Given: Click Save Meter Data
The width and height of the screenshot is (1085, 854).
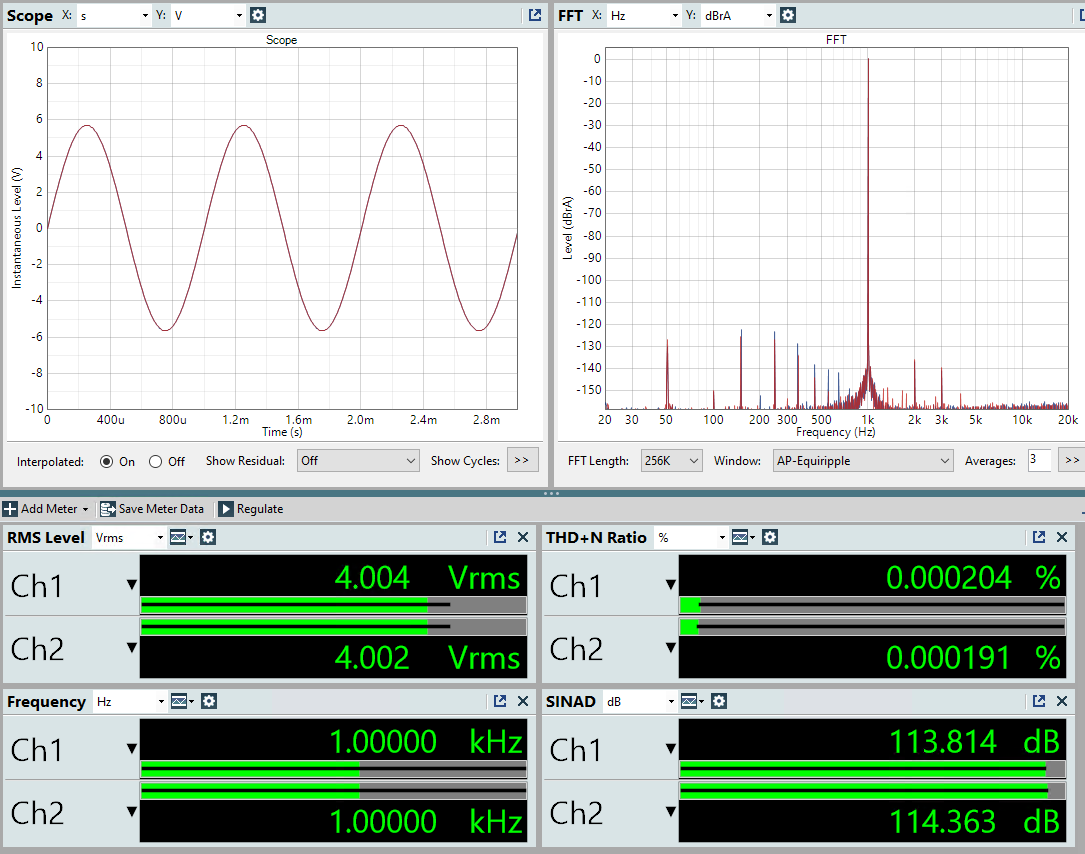Looking at the screenshot, I should 152,509.
